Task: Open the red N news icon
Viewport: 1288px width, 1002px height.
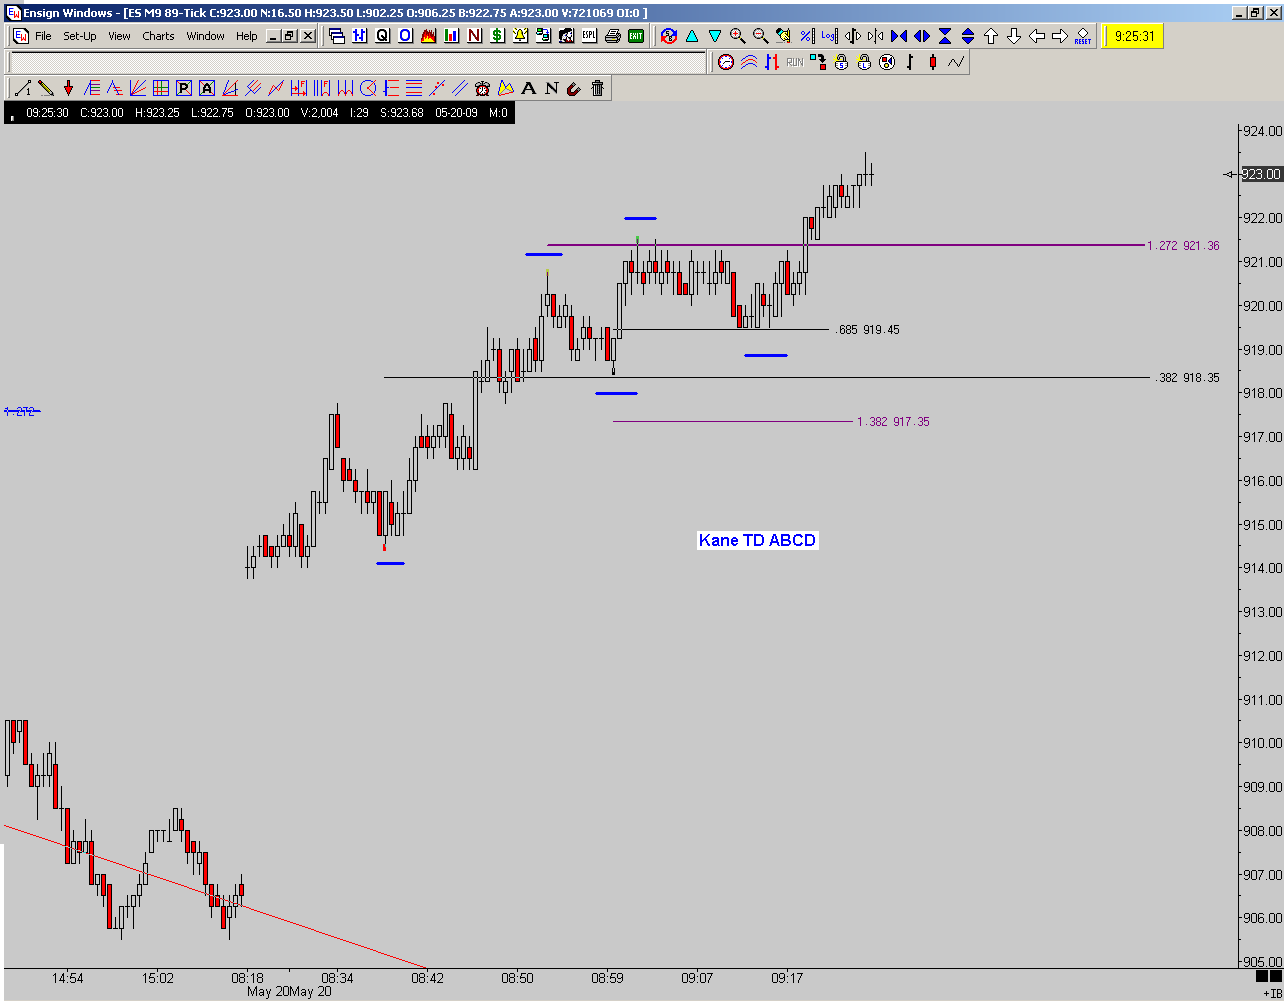Action: (475, 36)
